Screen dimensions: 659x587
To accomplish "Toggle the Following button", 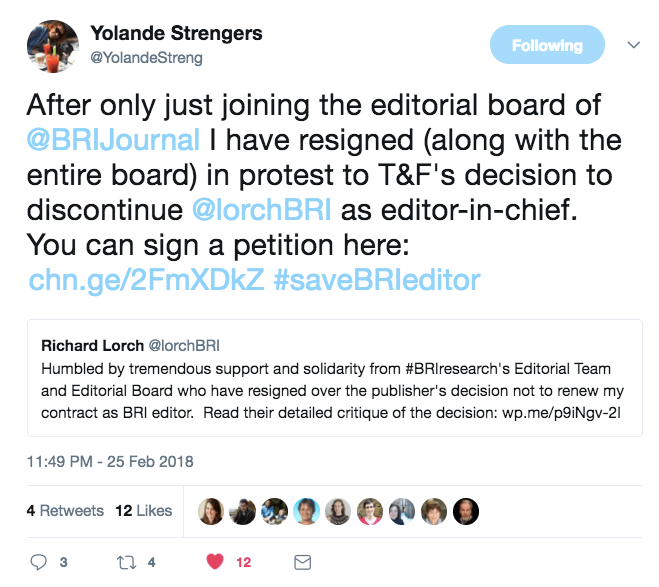I will 547,45.
